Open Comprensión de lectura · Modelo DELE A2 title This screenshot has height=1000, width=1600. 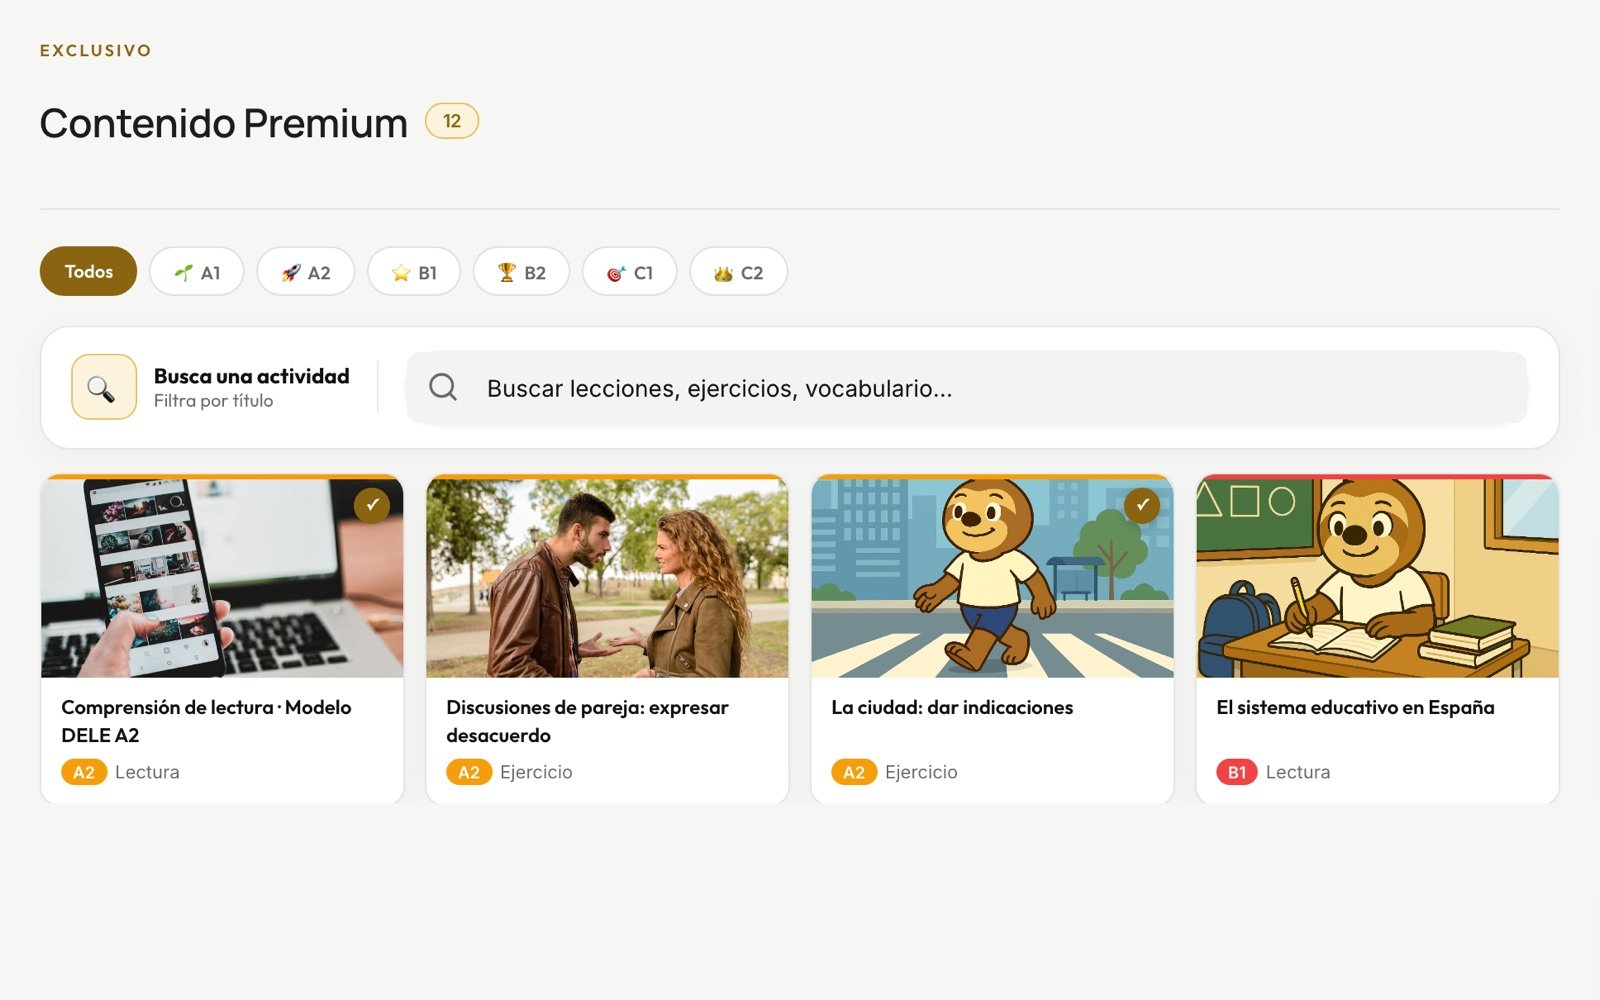[x=206, y=721]
